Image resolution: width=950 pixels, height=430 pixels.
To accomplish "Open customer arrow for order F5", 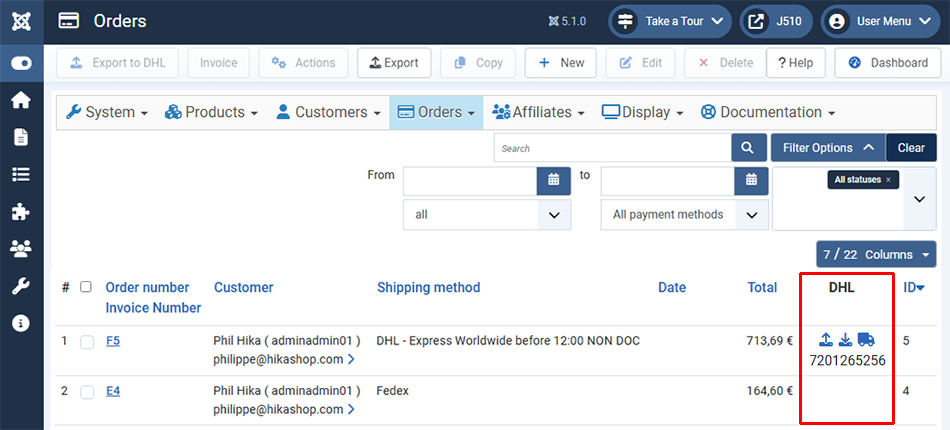I will coord(351,360).
